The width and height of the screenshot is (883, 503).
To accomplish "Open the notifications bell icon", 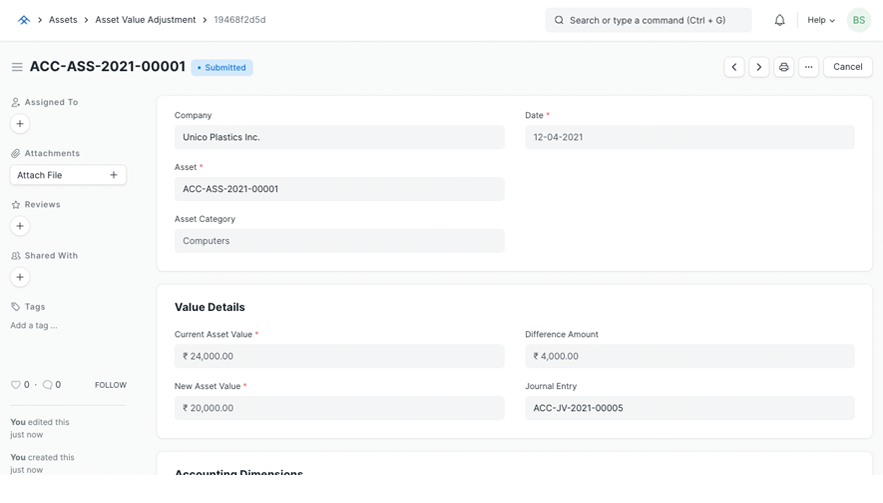I will tap(779, 20).
